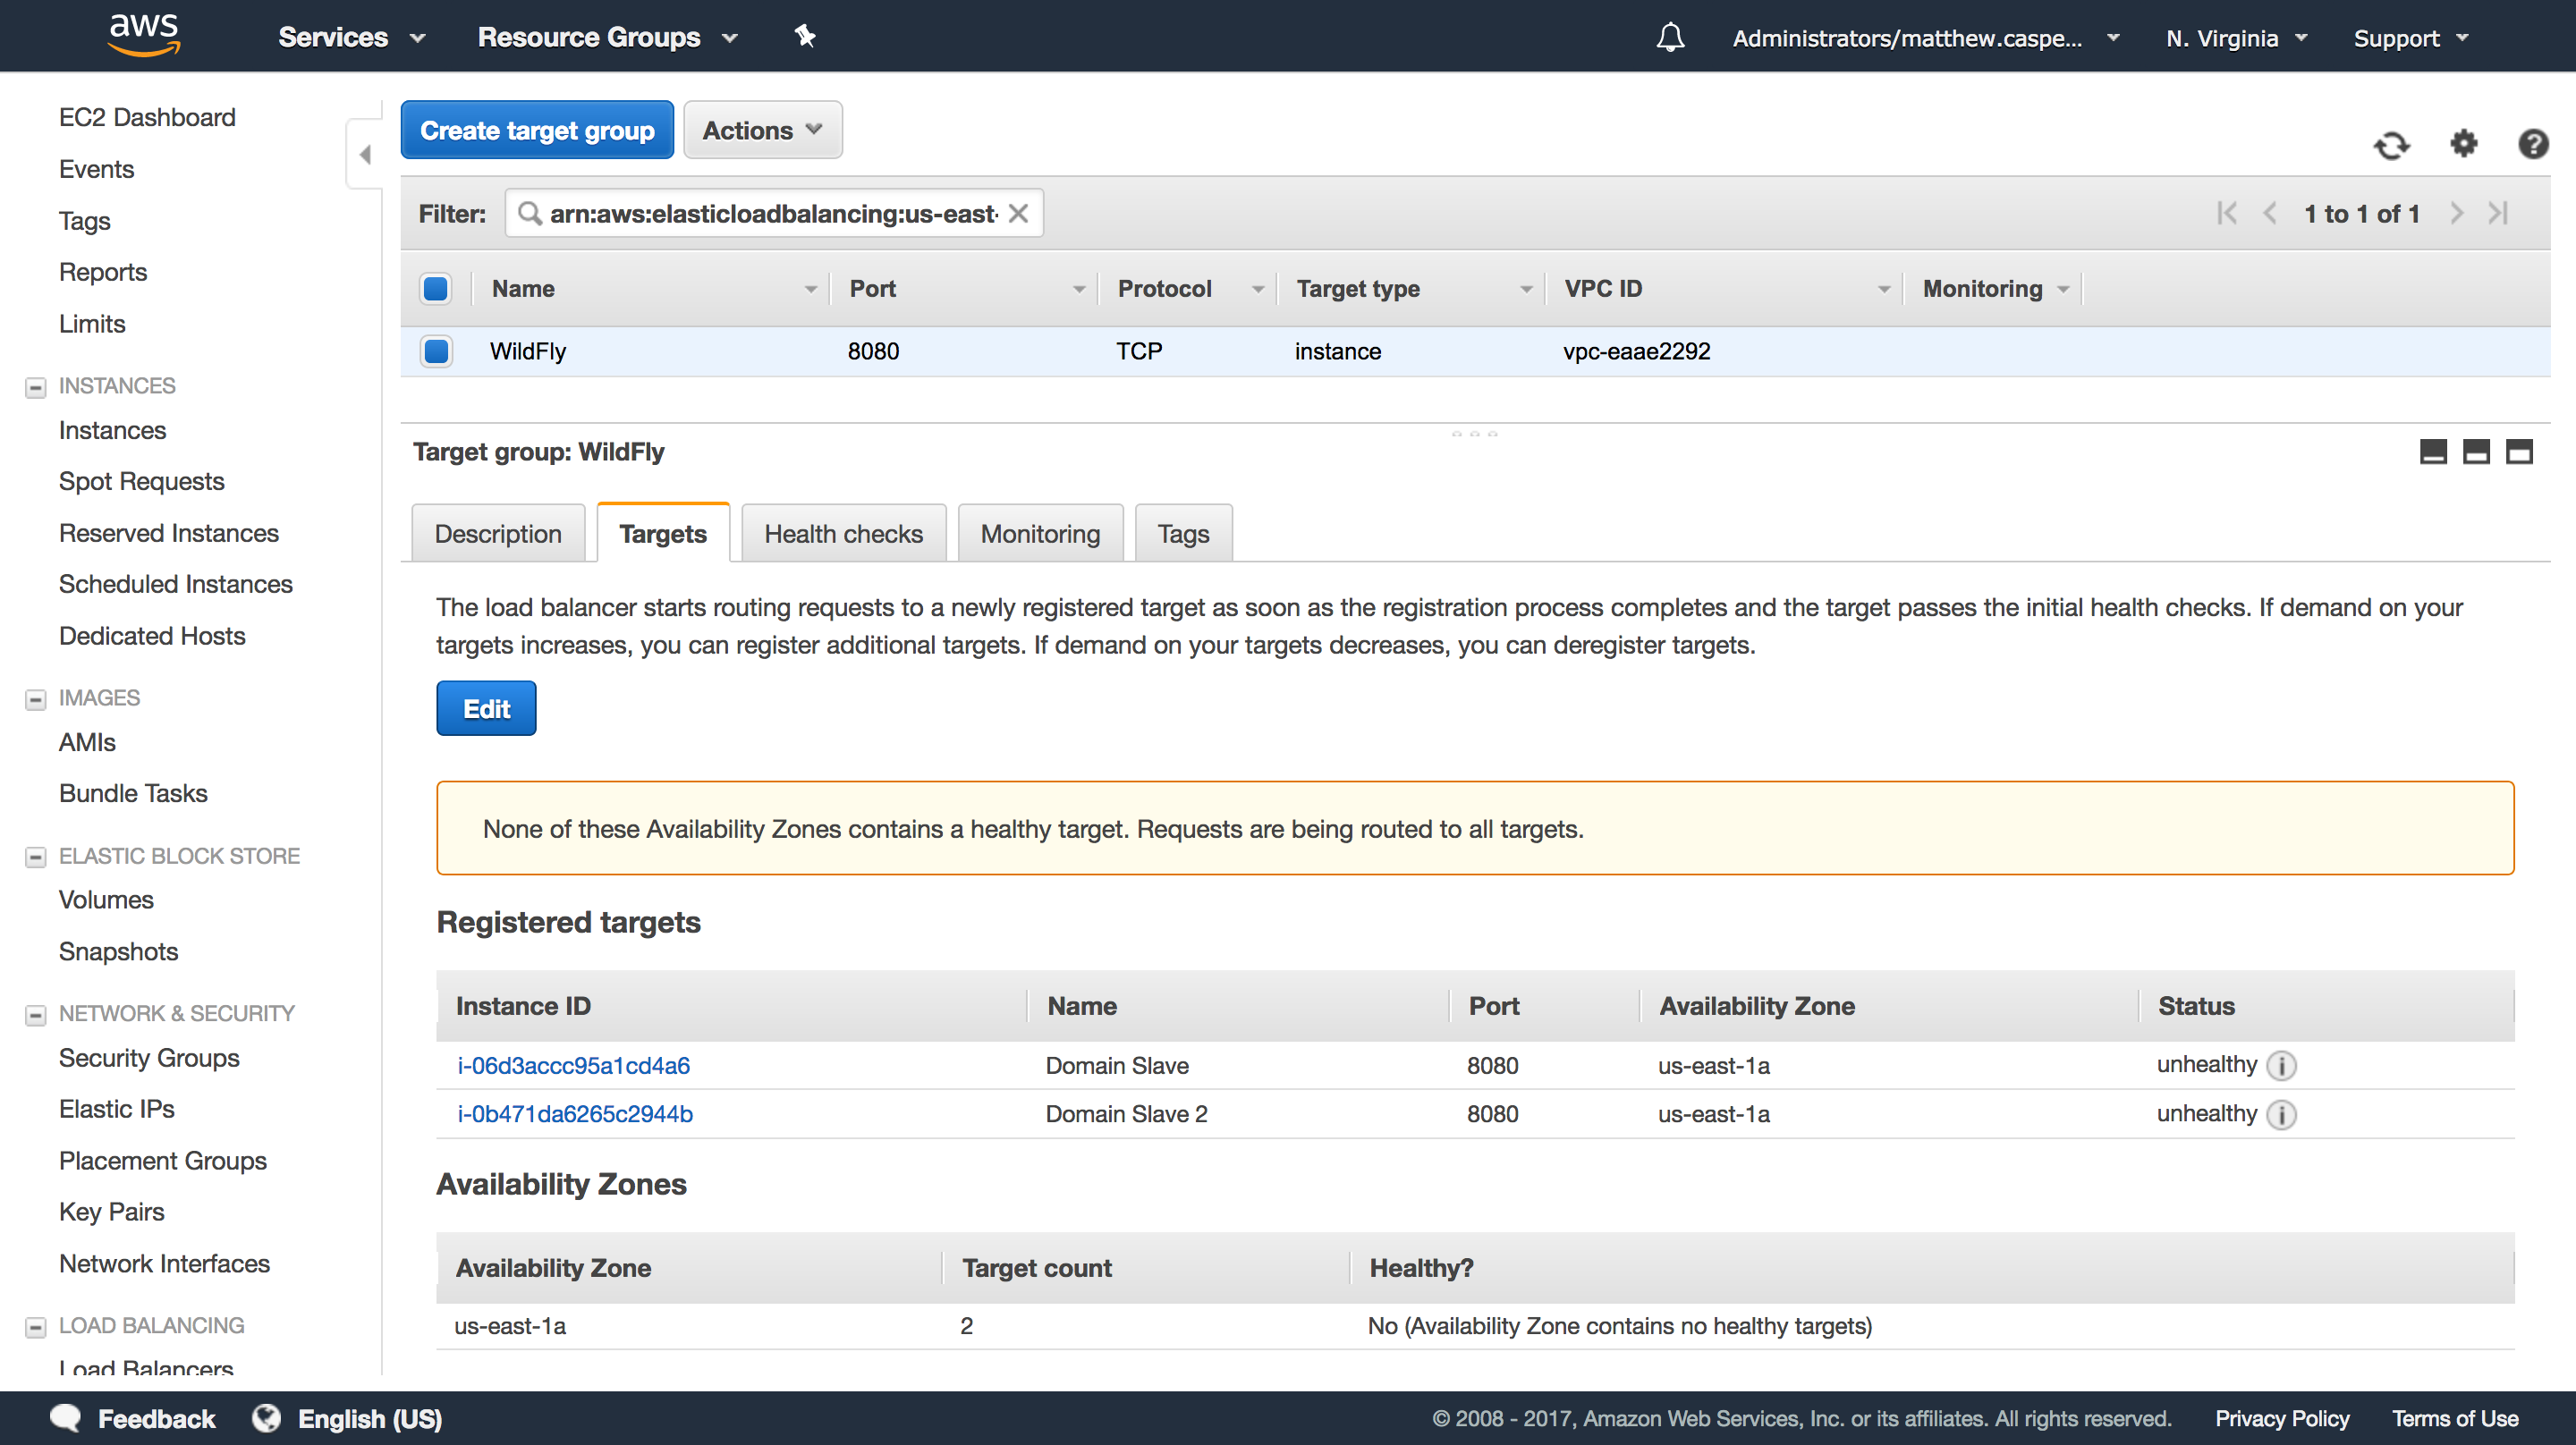The image size is (2576, 1445).
Task: Open instance link i-06d3accc95a1cd4a6
Action: (573, 1066)
